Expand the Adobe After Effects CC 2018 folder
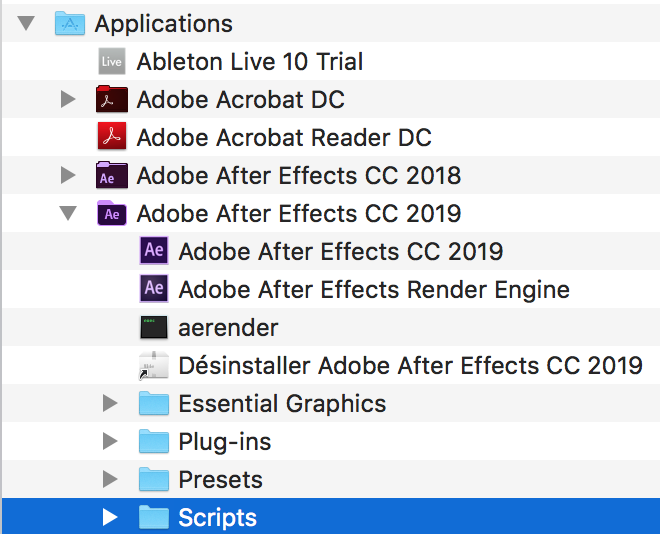Image resolution: width=660 pixels, height=534 pixels. 68,176
